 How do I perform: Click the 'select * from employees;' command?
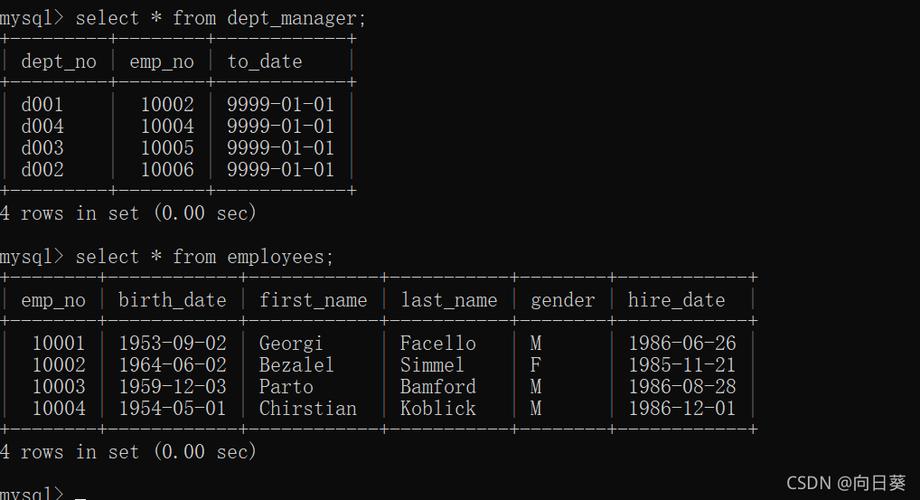pos(204,257)
